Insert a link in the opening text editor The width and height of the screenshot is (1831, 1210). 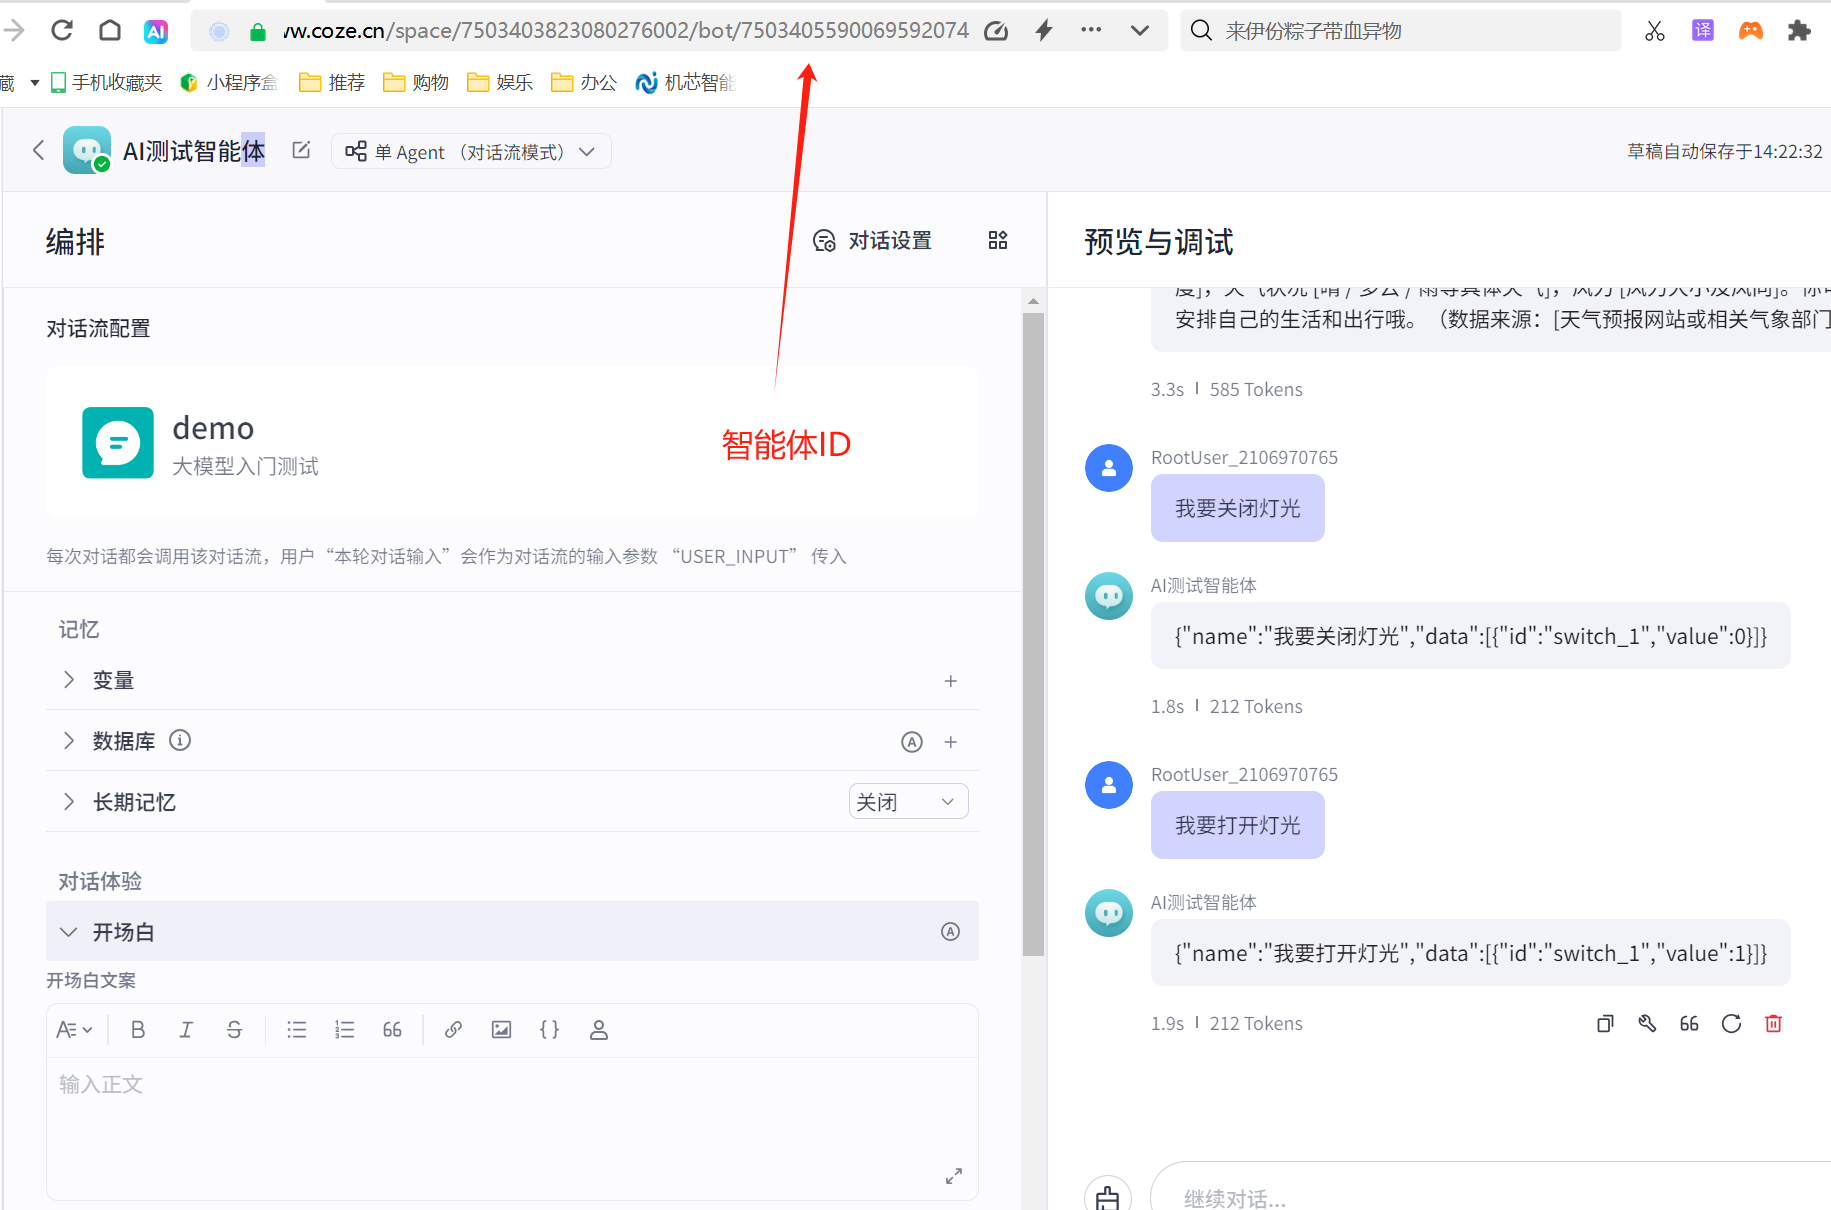point(453,1029)
